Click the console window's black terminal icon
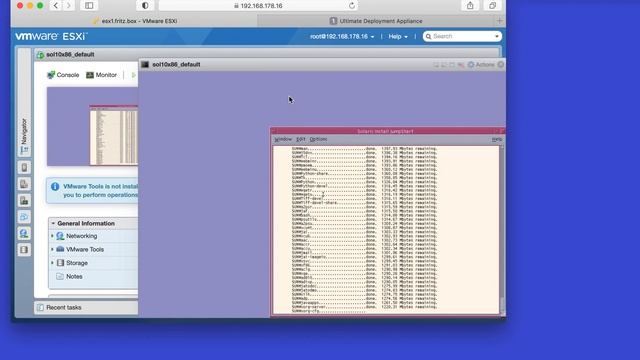The image size is (640, 360). pos(145,64)
